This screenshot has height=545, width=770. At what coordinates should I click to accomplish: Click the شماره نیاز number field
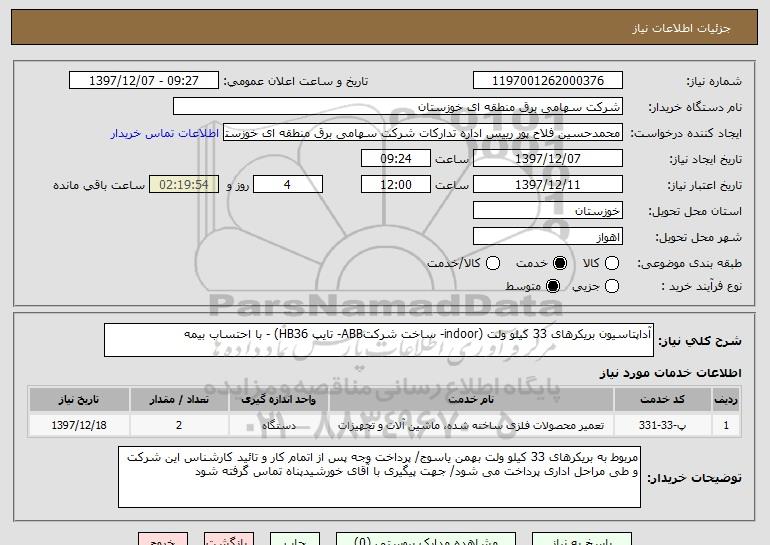(546, 80)
